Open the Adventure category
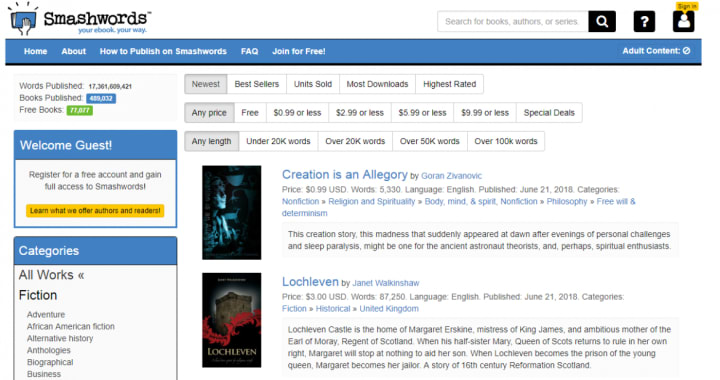The image size is (720, 380). (x=46, y=314)
